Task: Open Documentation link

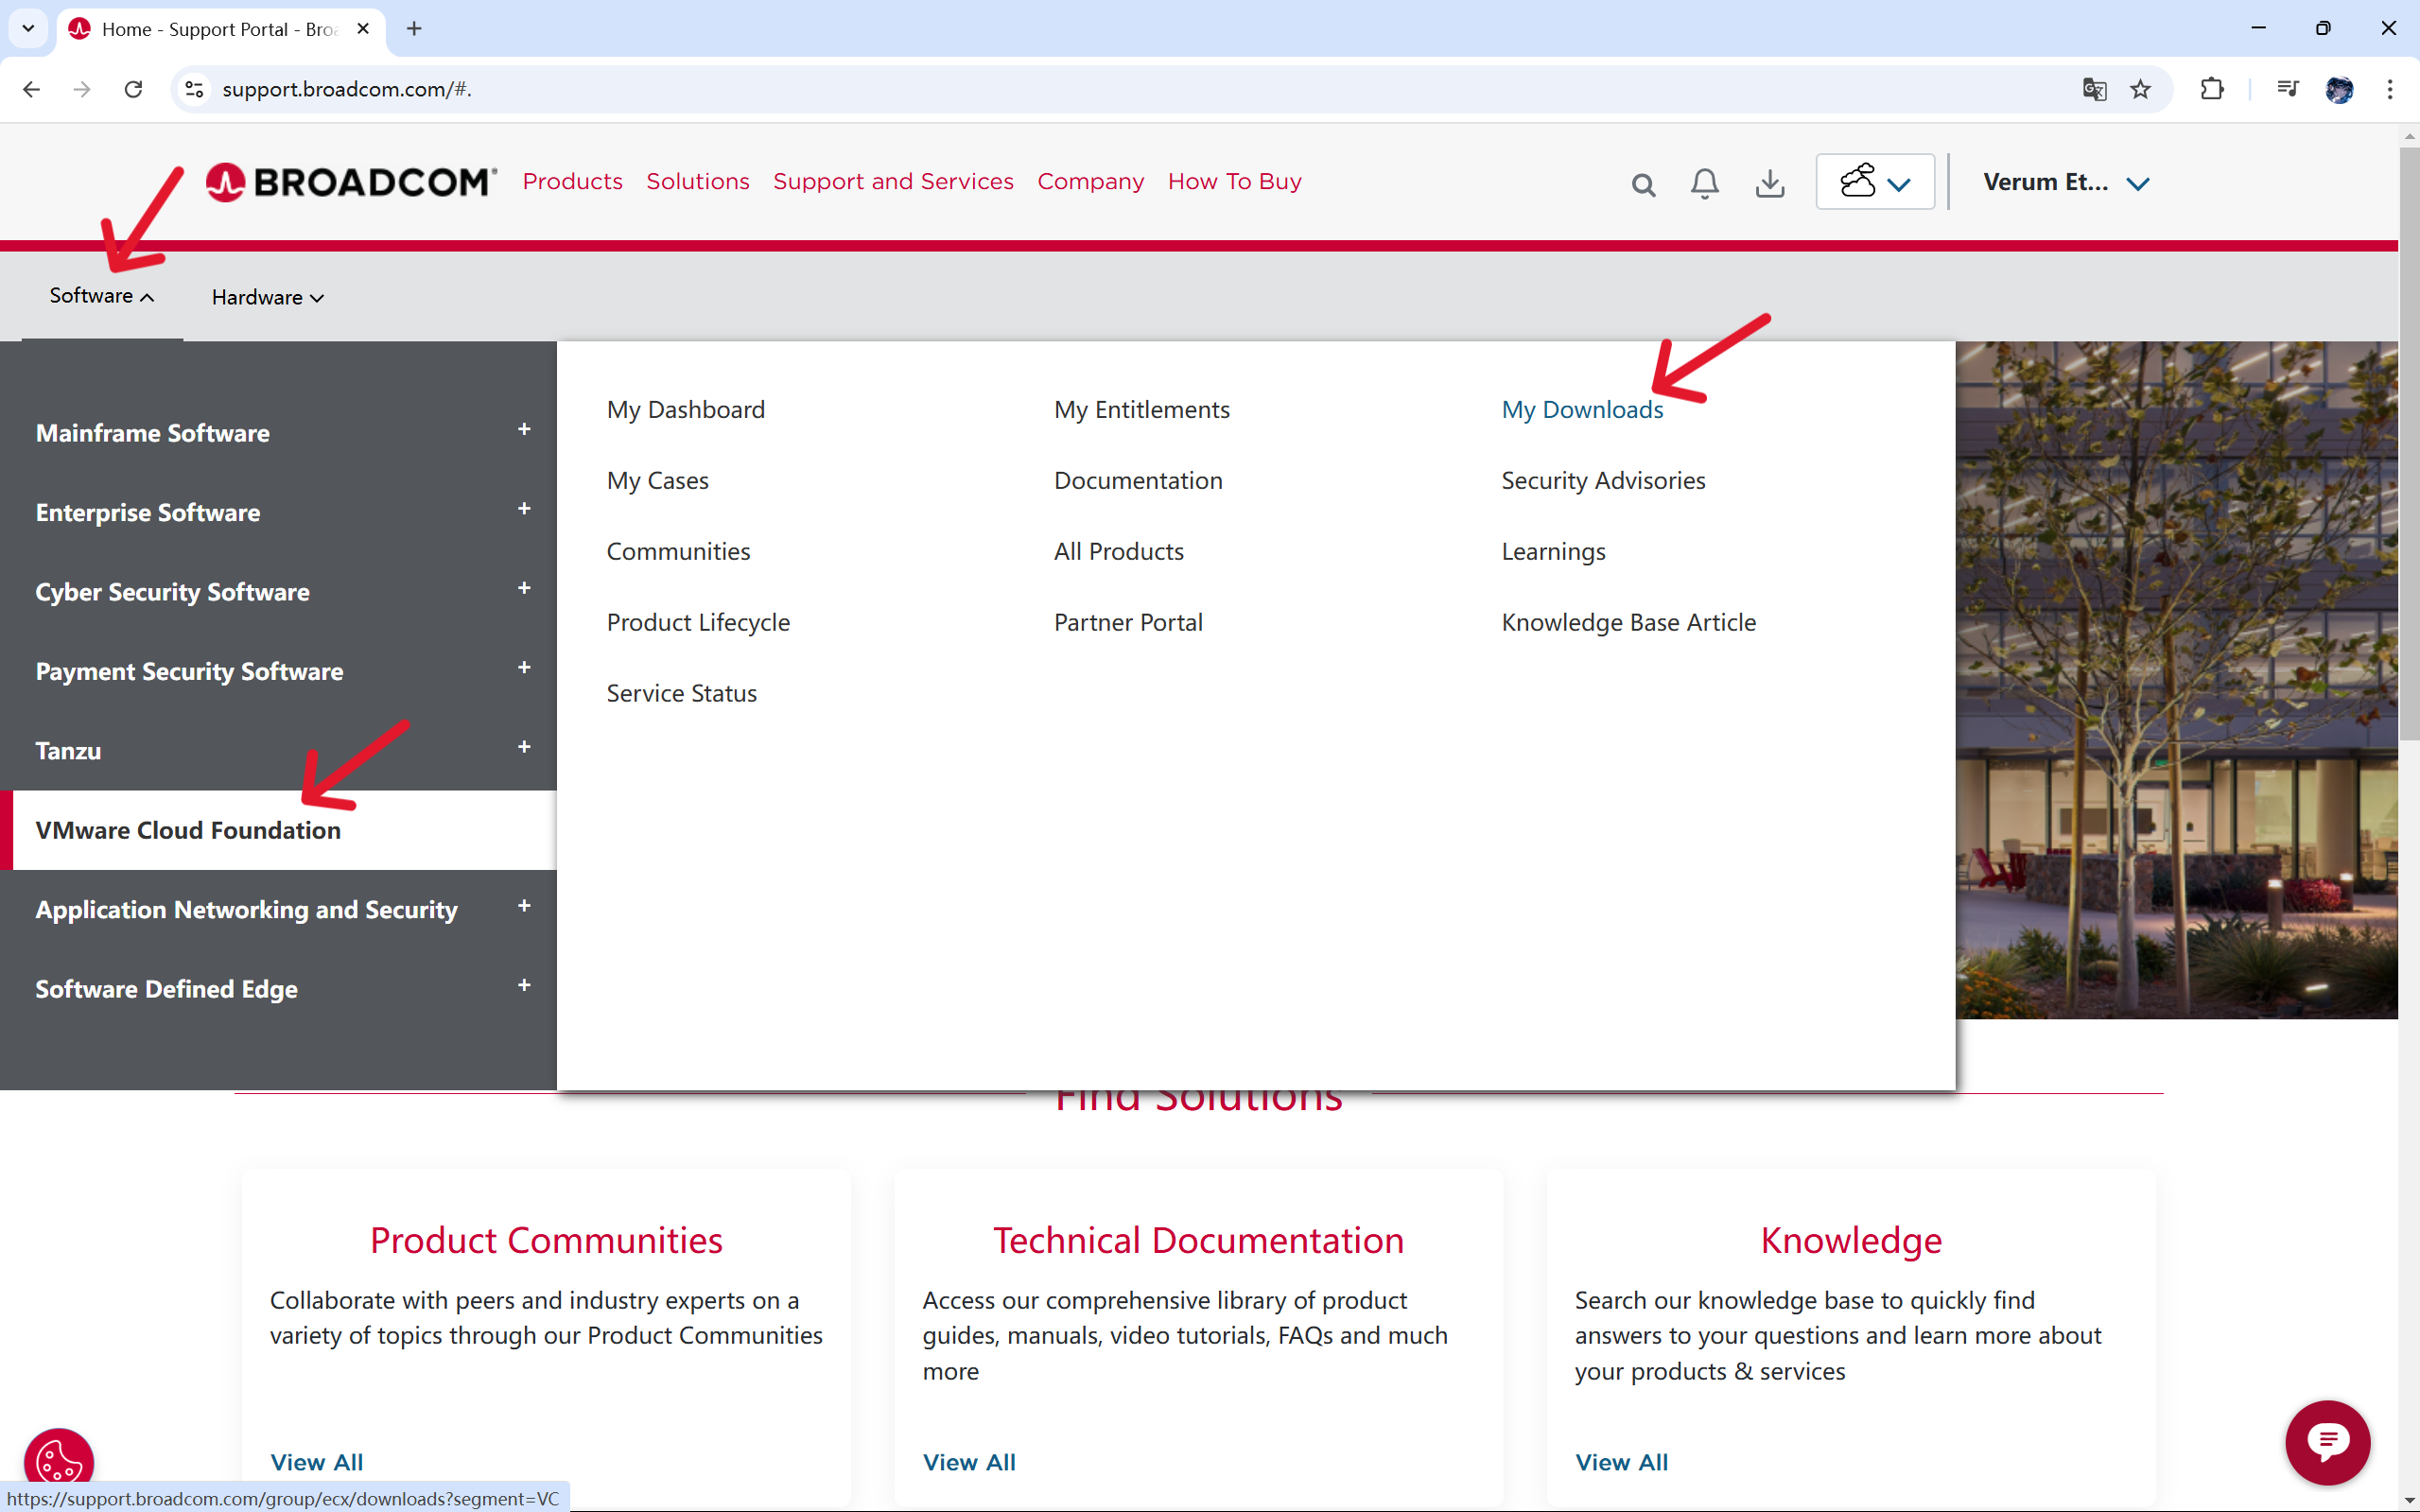Action: point(1137,481)
